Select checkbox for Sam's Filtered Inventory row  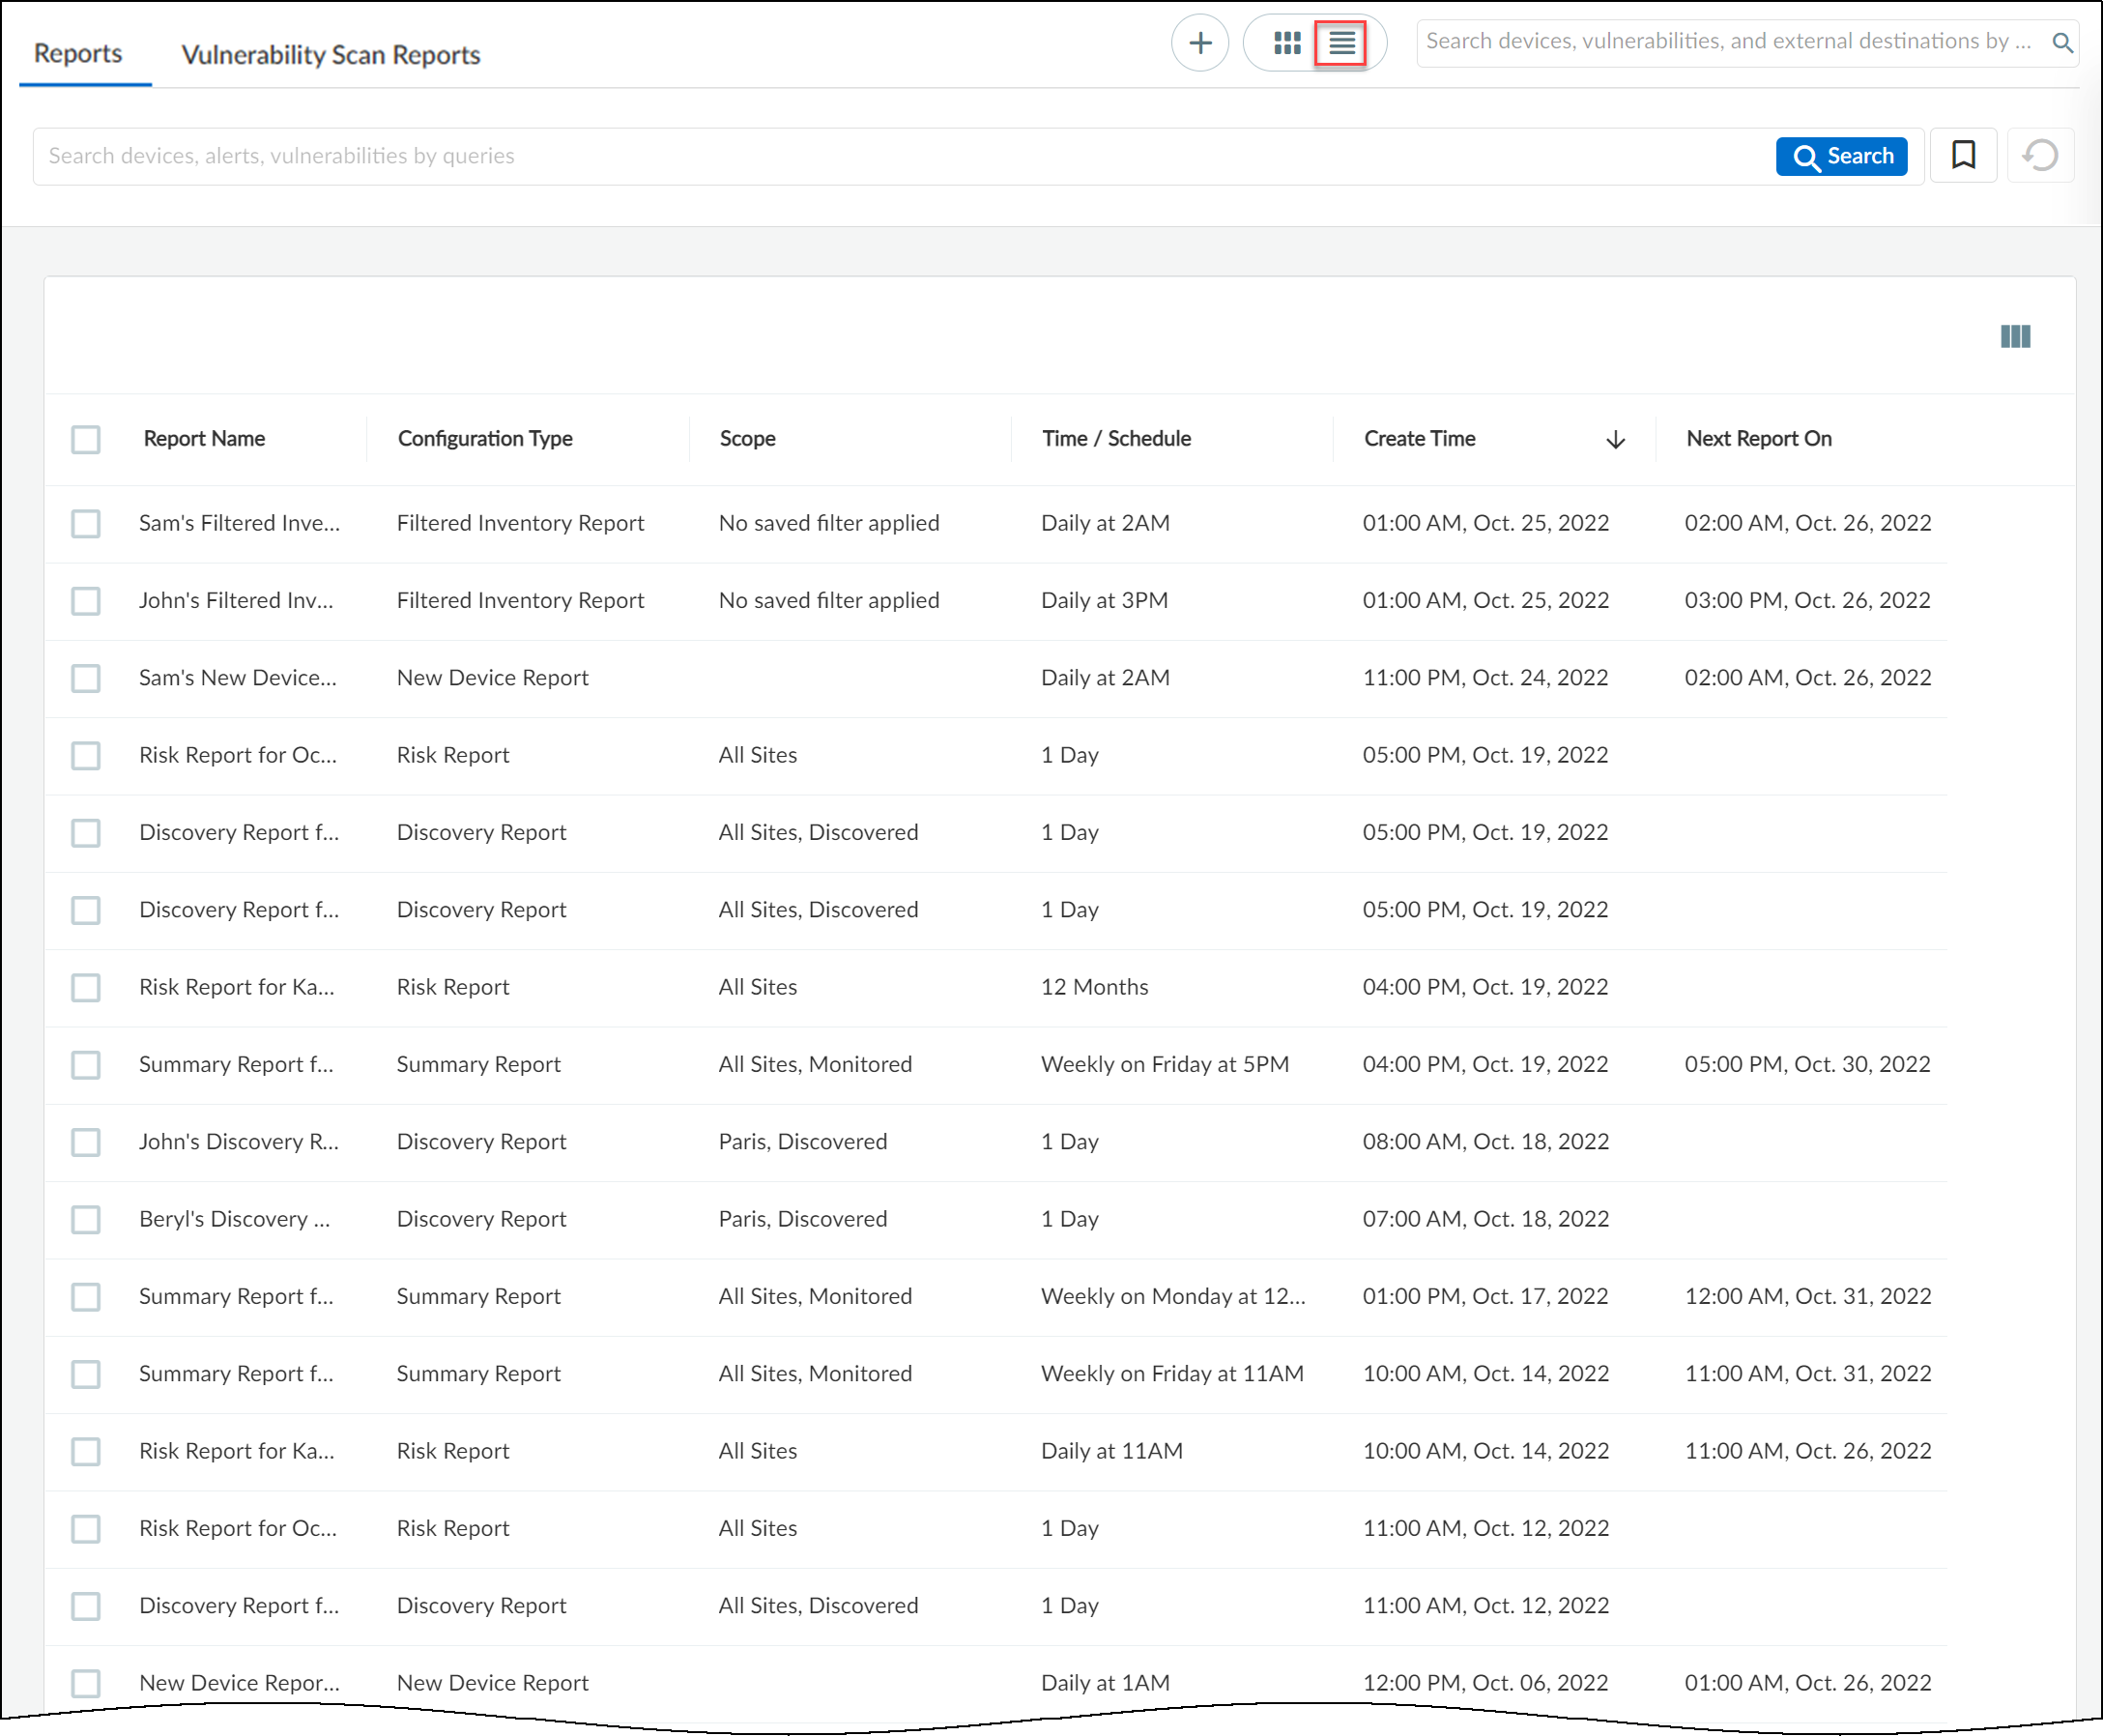coord(86,523)
